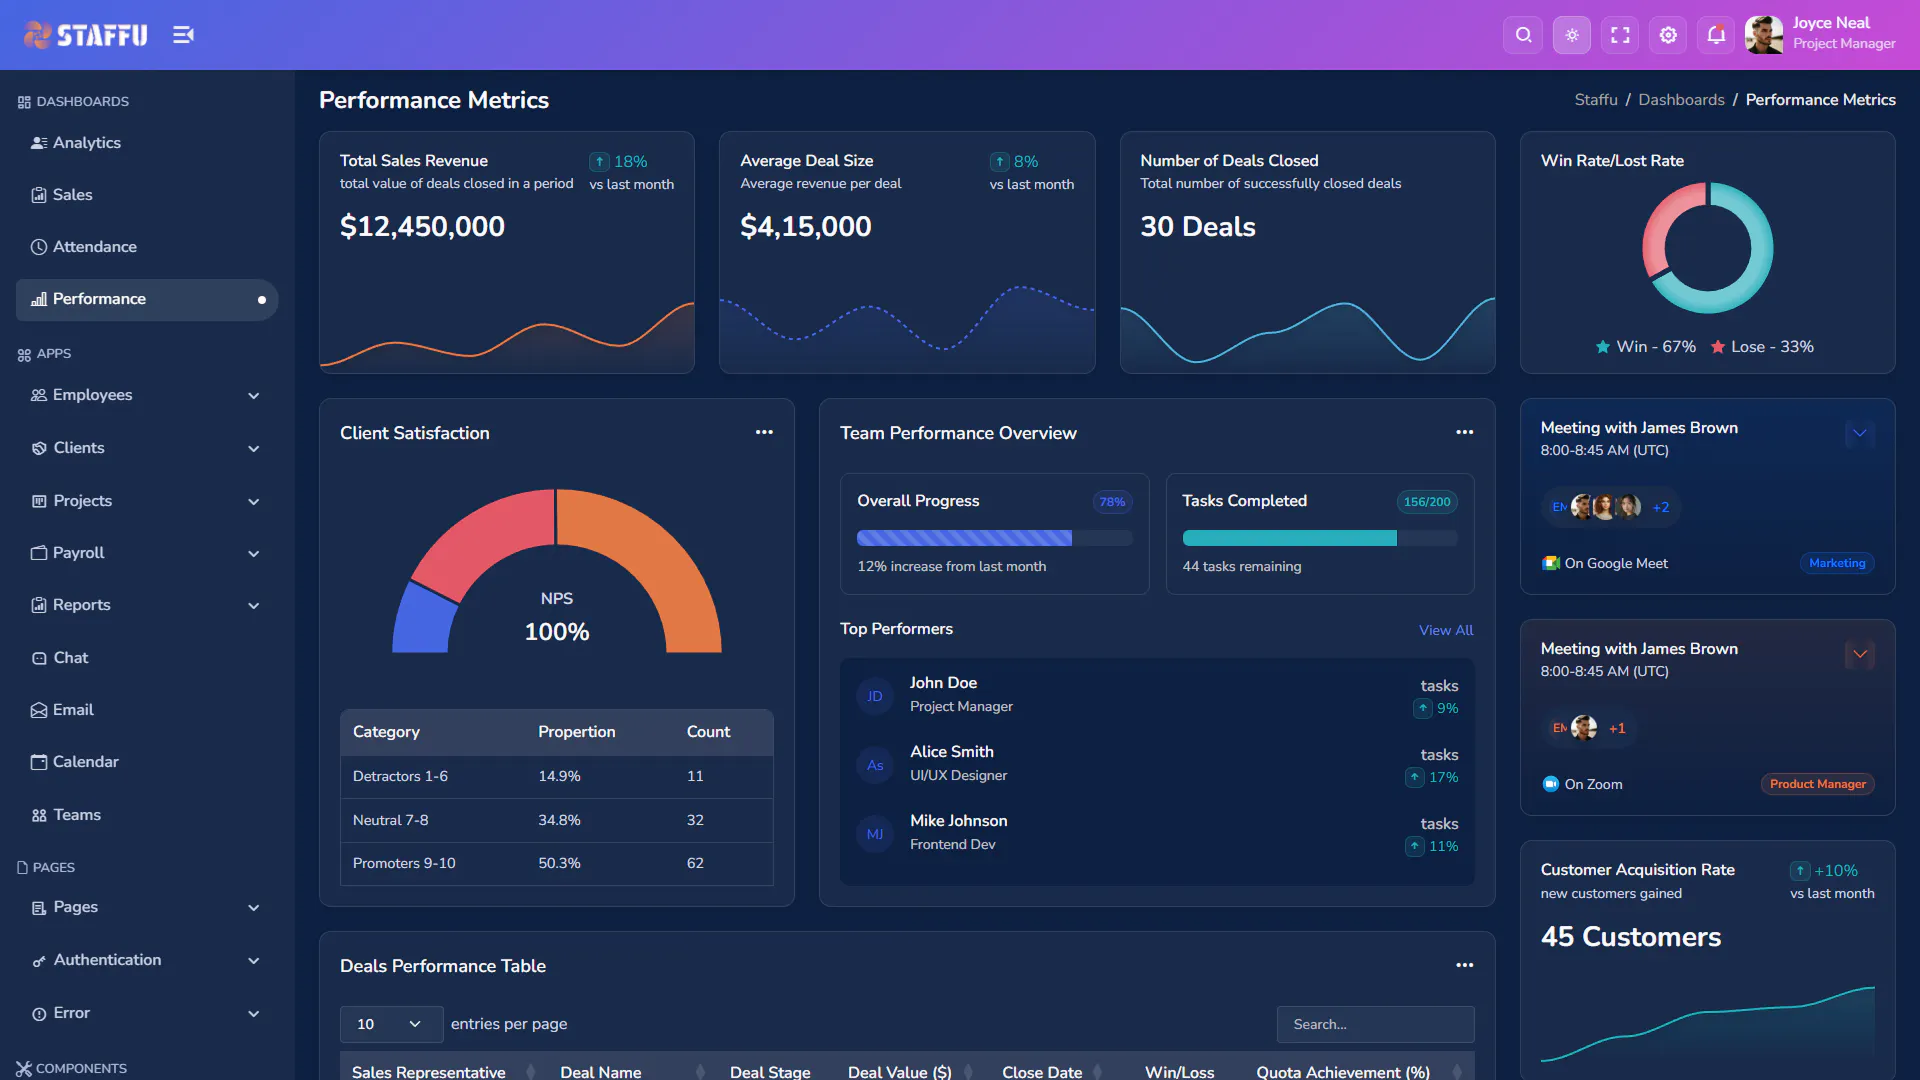This screenshot has width=1920, height=1080.
Task: Click the Marketing tag
Action: [x=1837, y=563]
